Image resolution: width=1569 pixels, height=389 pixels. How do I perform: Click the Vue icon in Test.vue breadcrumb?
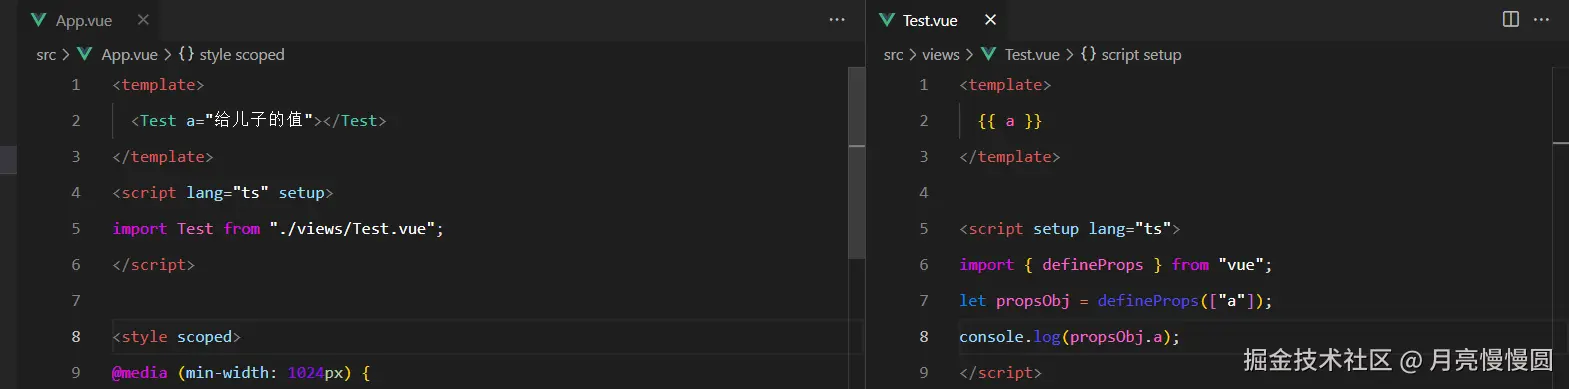tap(989, 55)
